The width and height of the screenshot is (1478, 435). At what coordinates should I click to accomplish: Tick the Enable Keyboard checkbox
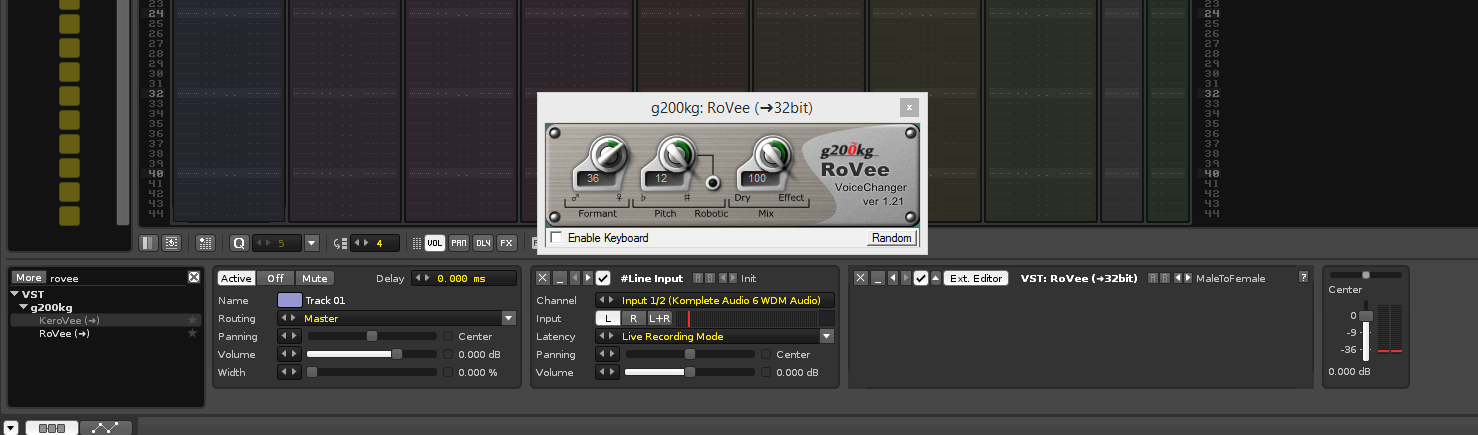click(x=556, y=238)
